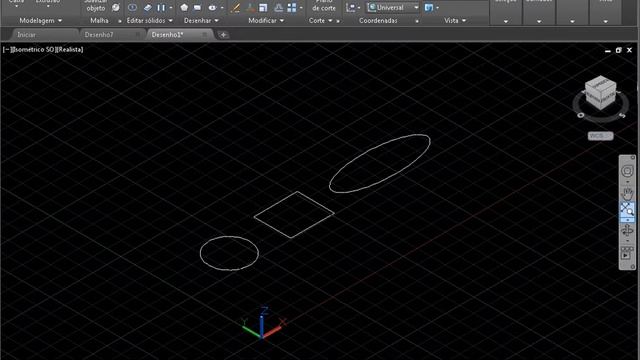Click the UCS icon in Coordenadas panel
The width and height of the screenshot is (640, 360).
click(x=350, y=7)
